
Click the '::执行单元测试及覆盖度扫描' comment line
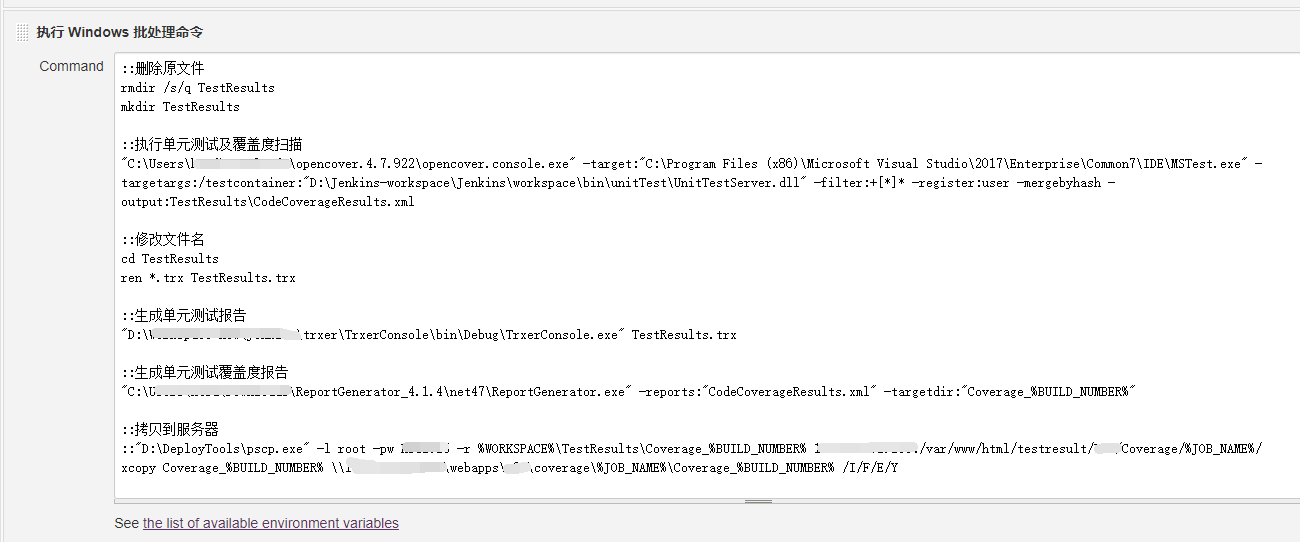pyautogui.click(x=211, y=144)
